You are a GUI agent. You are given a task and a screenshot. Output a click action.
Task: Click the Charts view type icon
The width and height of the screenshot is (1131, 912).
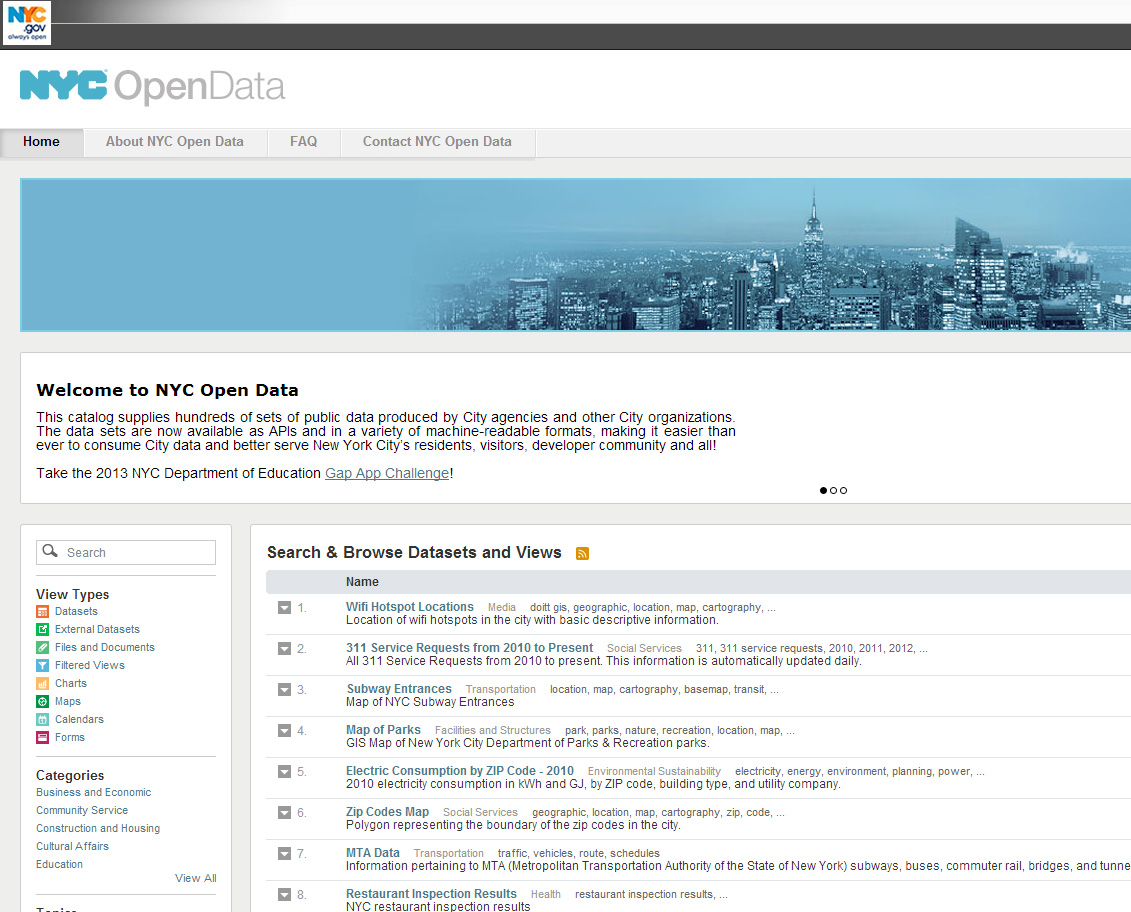[43, 683]
